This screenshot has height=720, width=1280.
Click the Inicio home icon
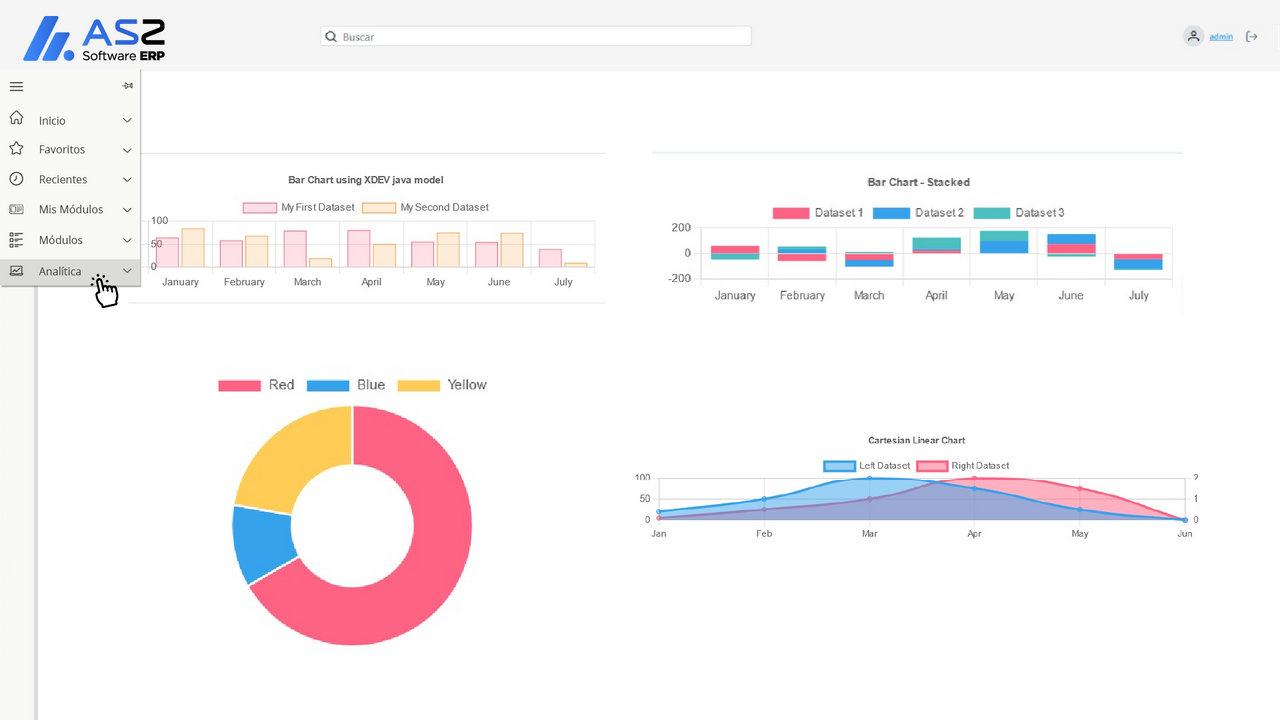pyautogui.click(x=16, y=119)
